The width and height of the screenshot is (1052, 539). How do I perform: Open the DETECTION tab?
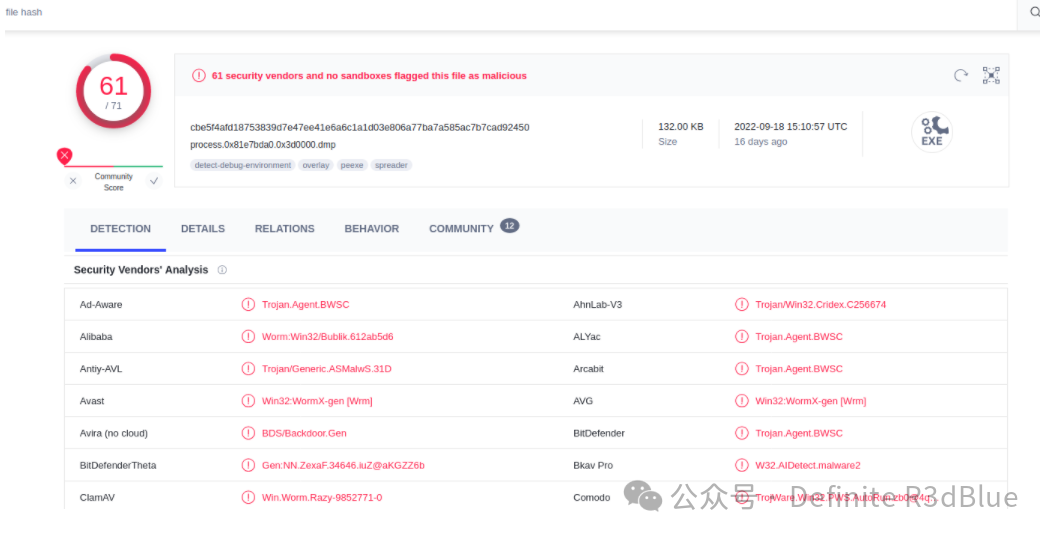[x=121, y=229]
